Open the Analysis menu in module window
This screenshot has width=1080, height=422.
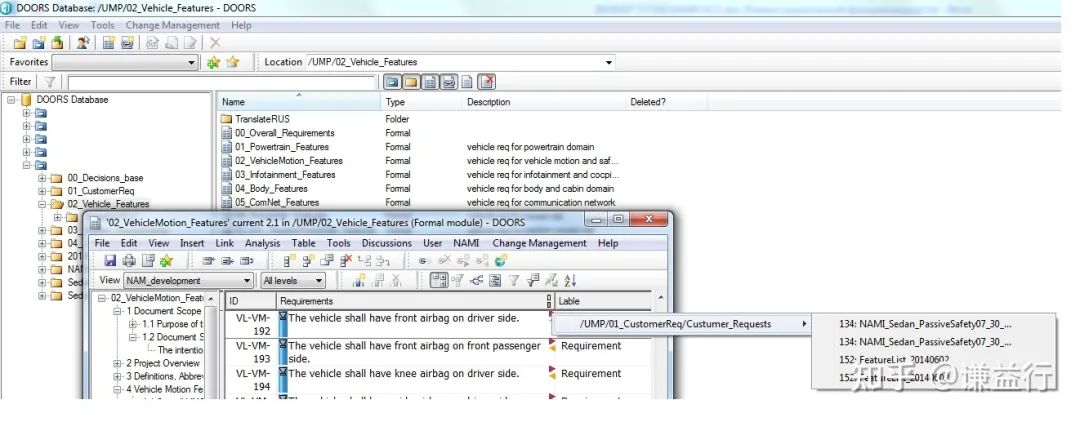(262, 243)
